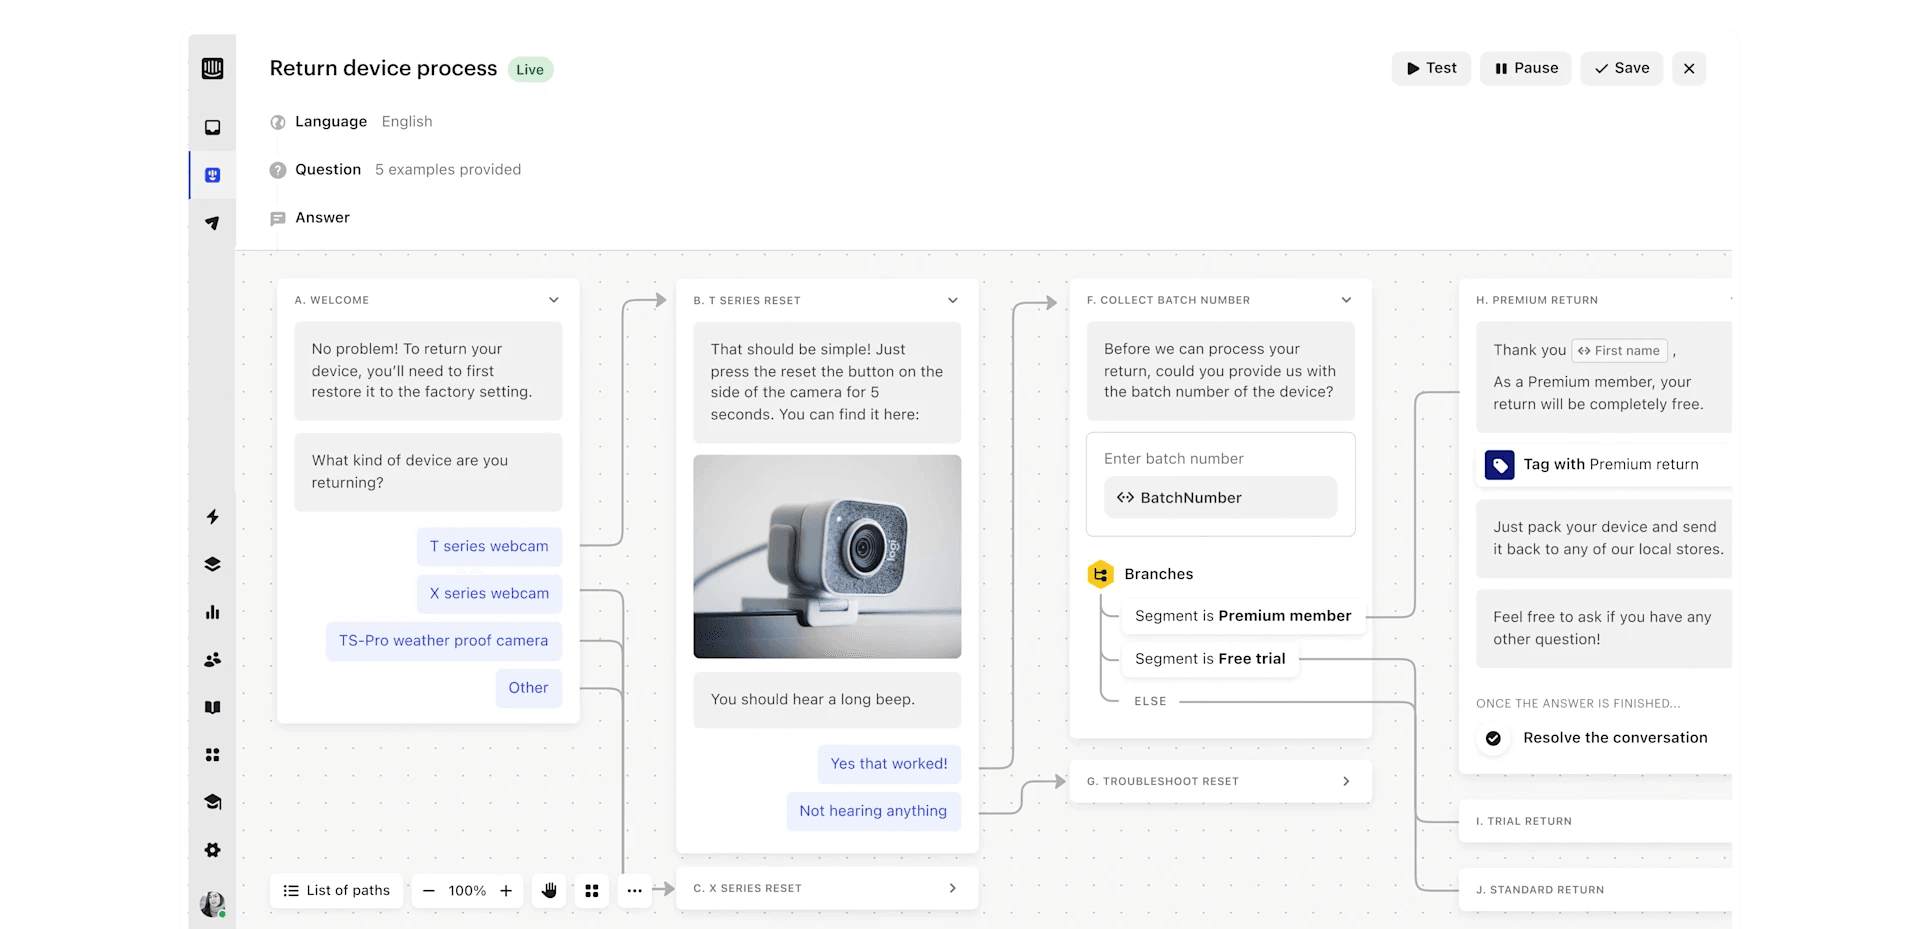Image resolution: width=1920 pixels, height=929 pixels.
Task: Click the First name attribute chip
Action: [1619, 351]
